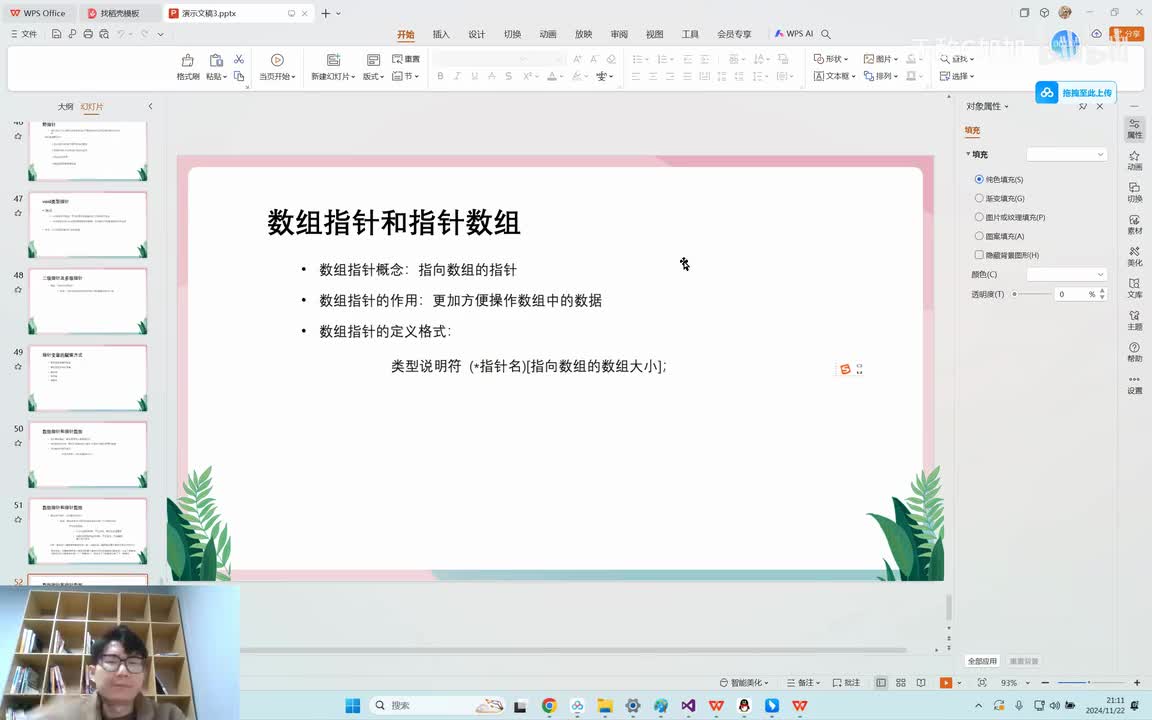Click the Shapes (形状) icon
The width and height of the screenshot is (1152, 720).
click(818, 59)
